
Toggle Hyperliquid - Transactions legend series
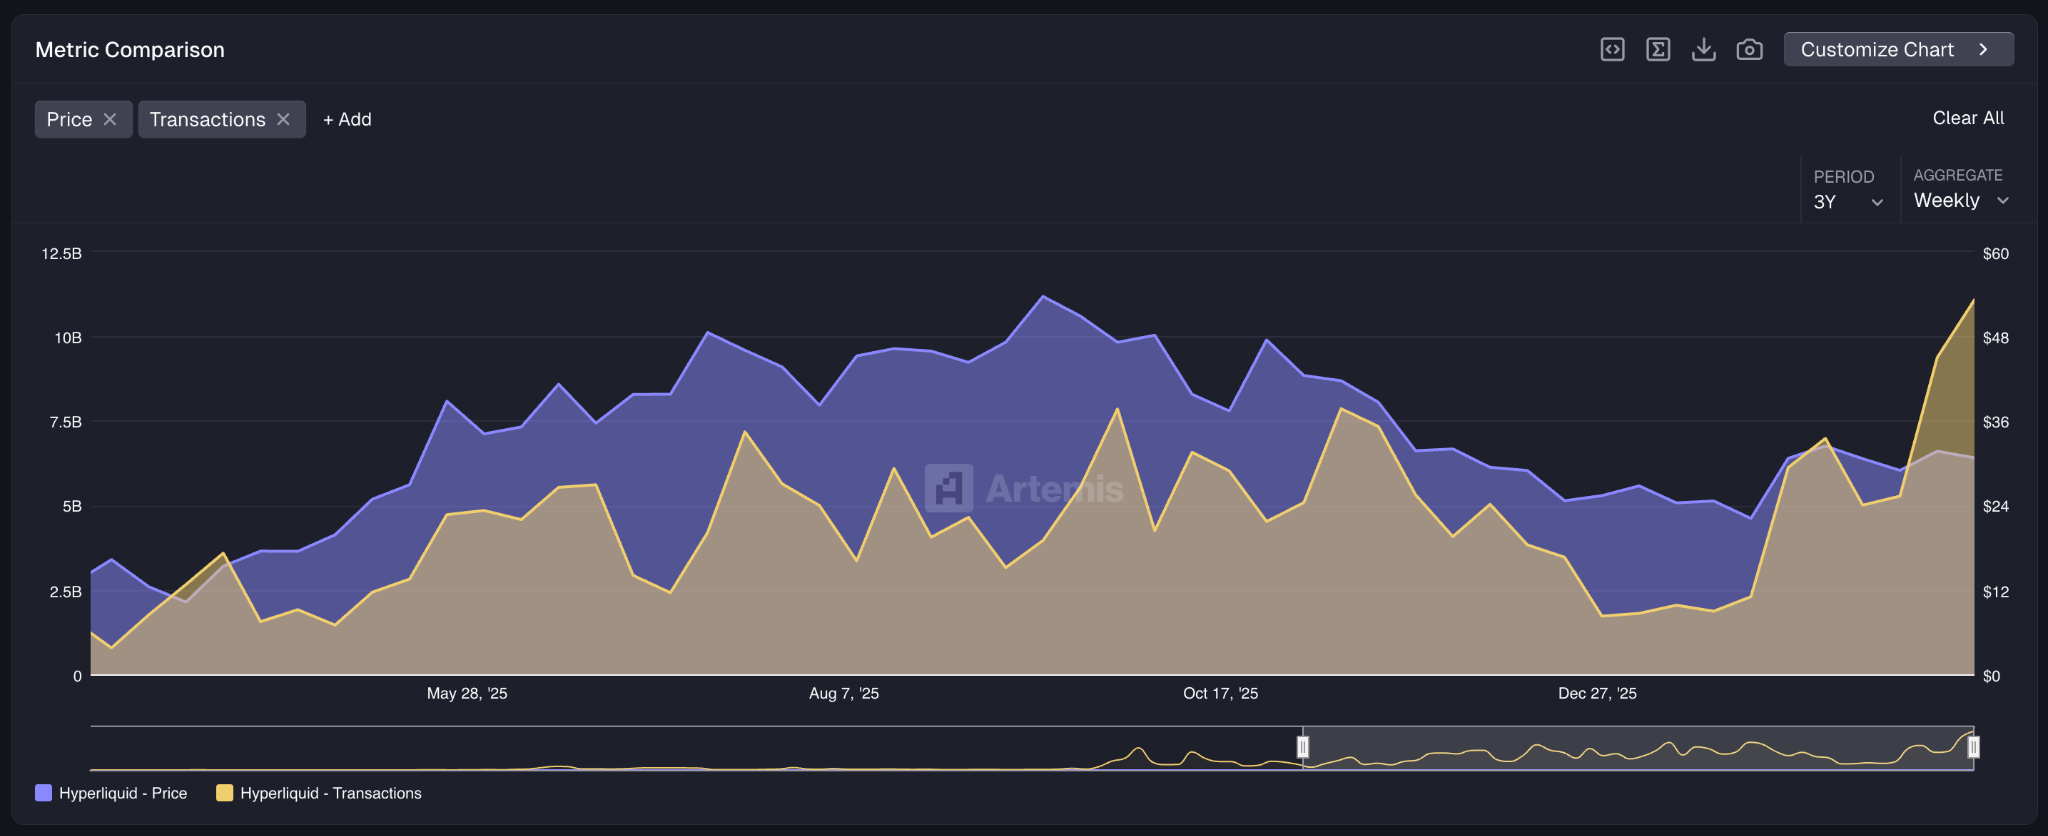coord(319,793)
